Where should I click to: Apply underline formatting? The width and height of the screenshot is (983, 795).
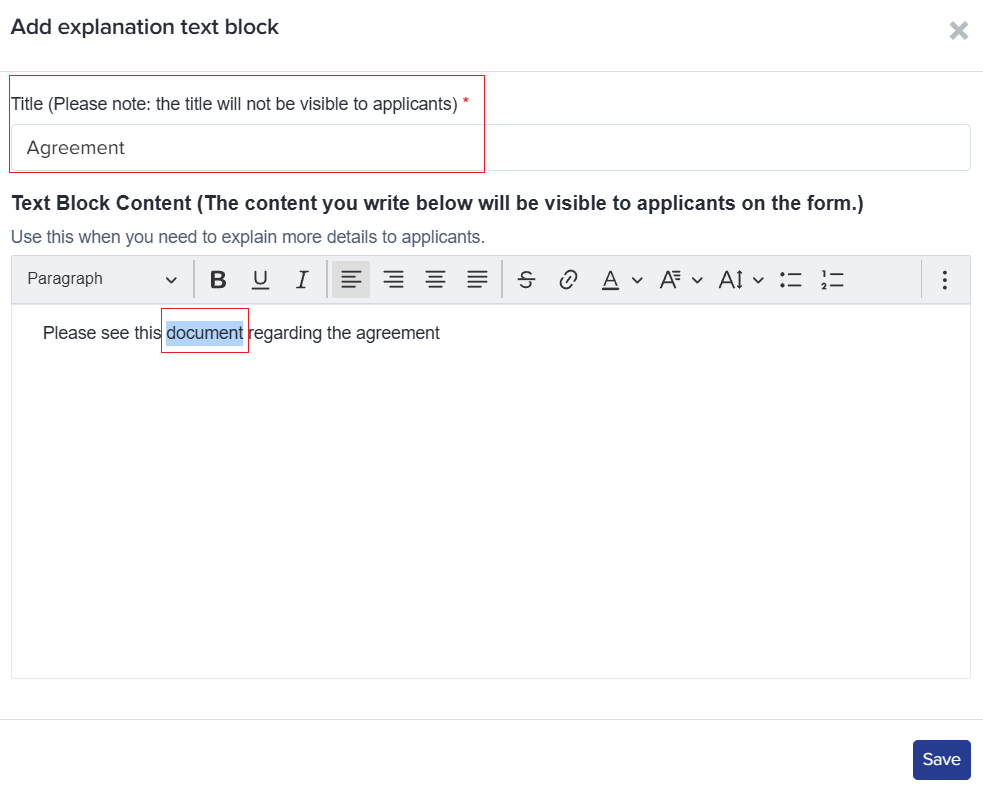260,280
